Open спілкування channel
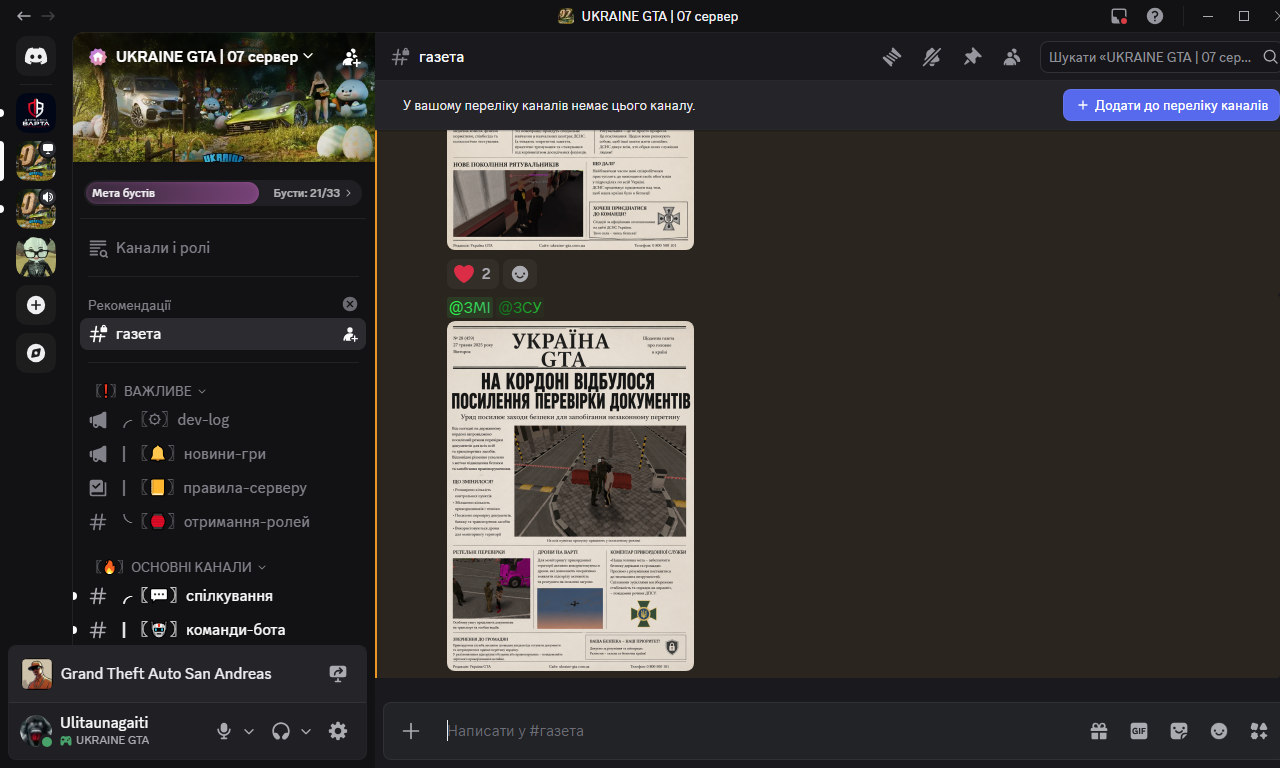The height and width of the screenshot is (768, 1280). pyautogui.click(x=223, y=596)
